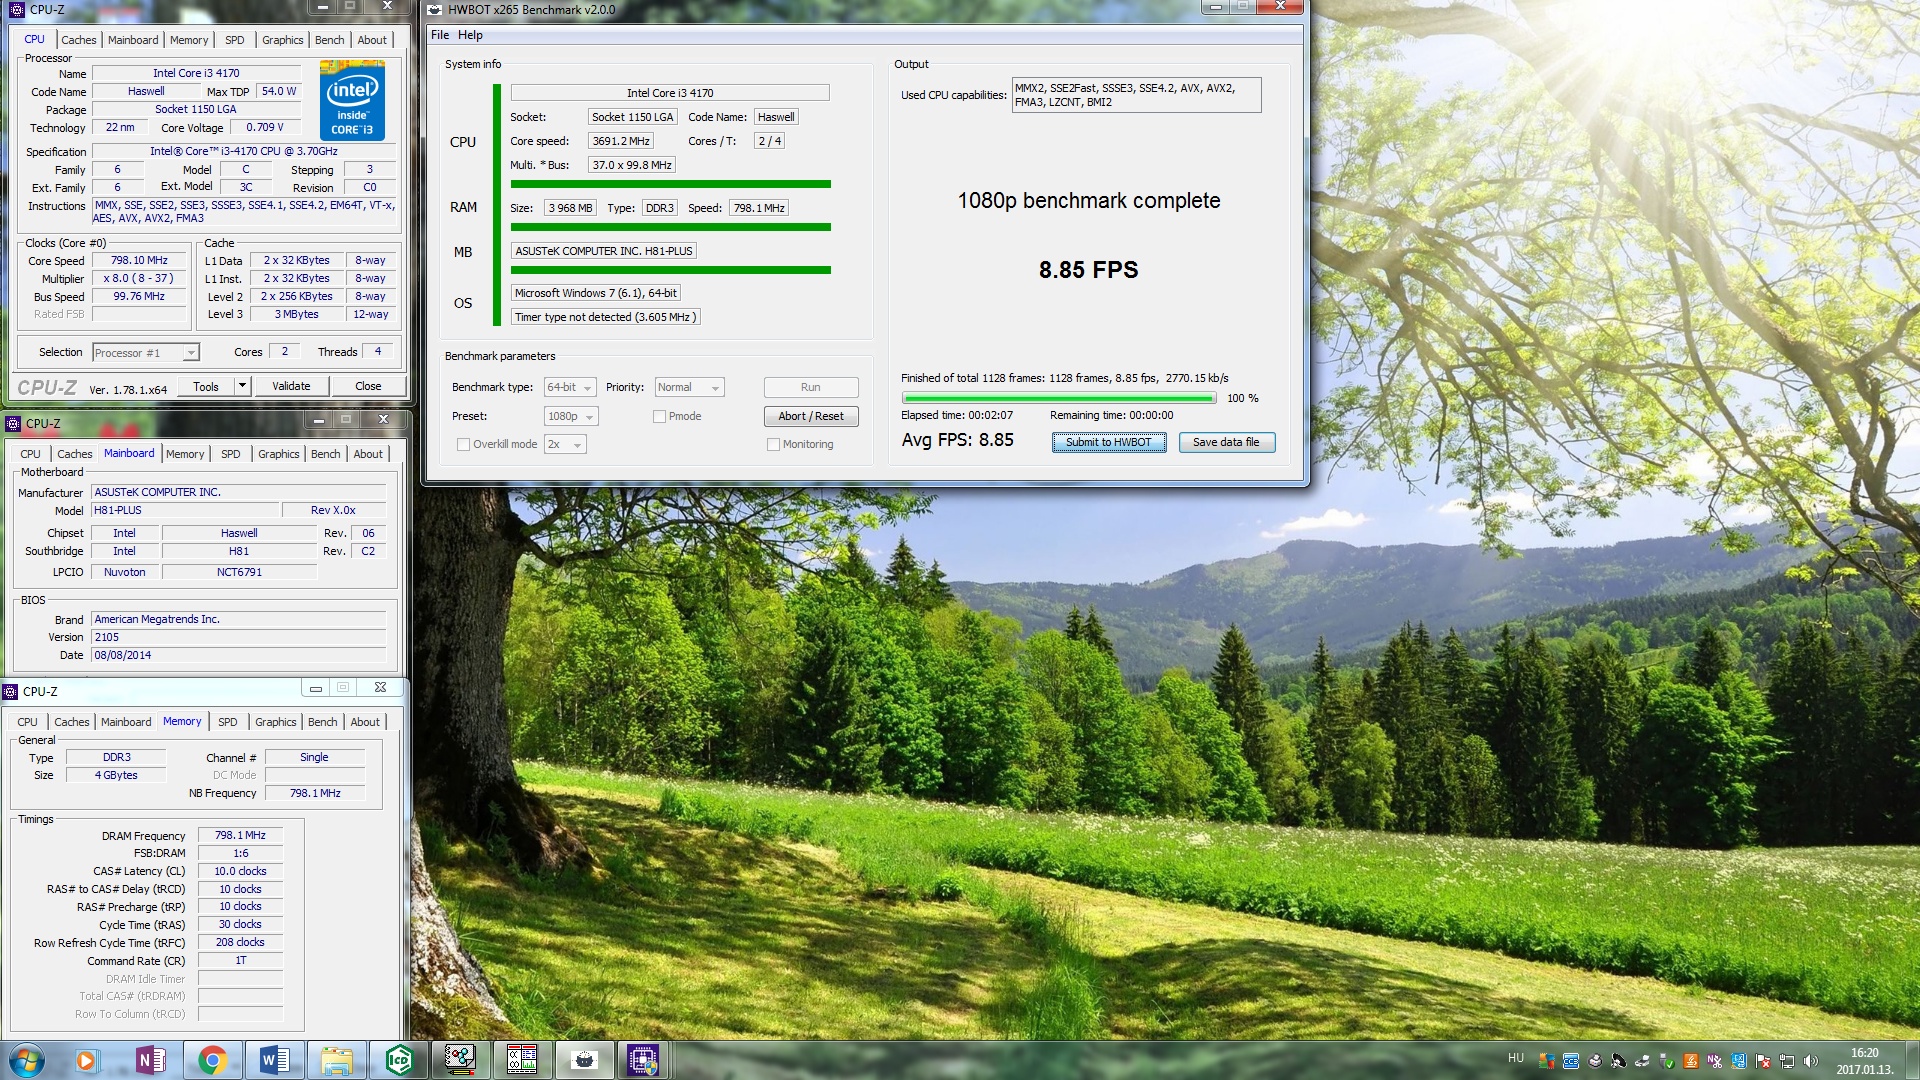1920x1080 pixels.
Task: Click the Intel Core i3 4170 name field in HWBOT
Action: [670, 93]
